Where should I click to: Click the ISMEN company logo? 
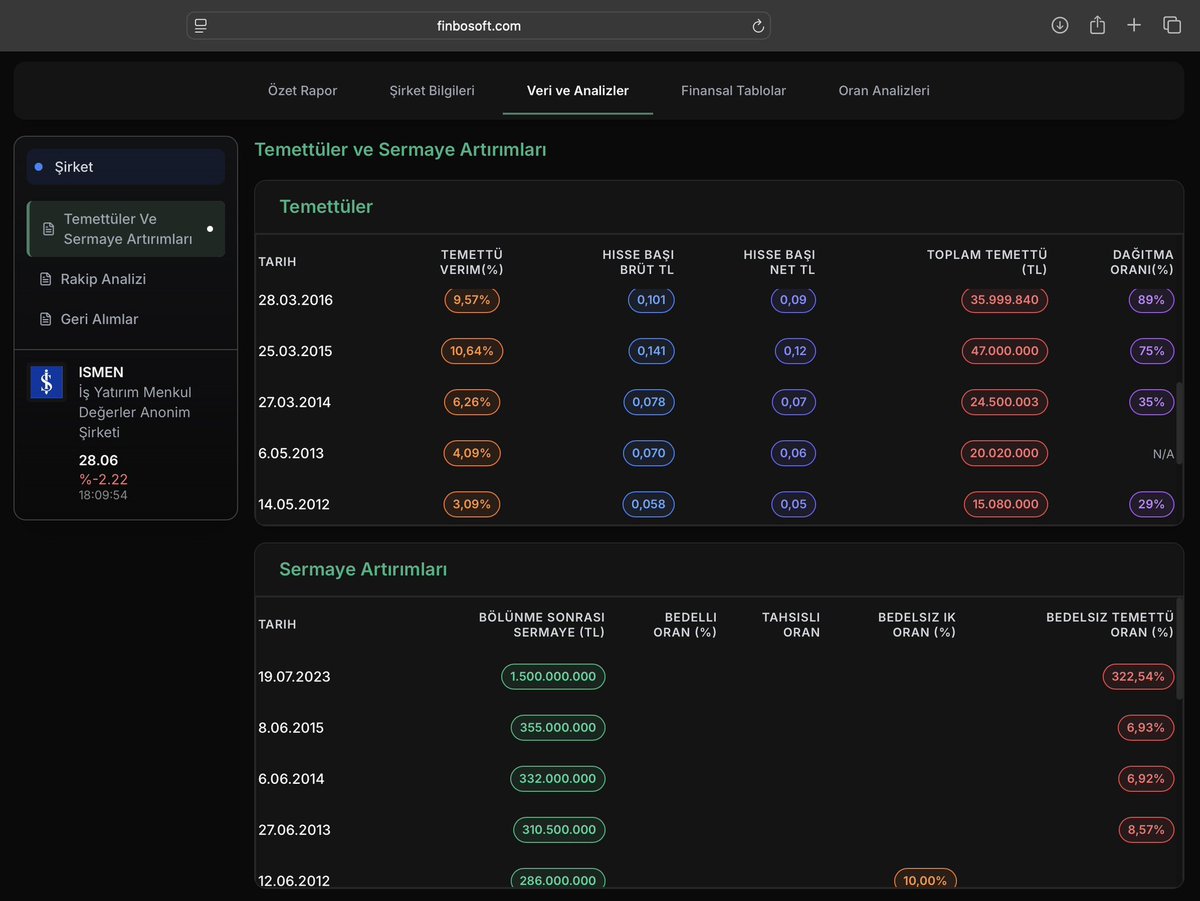46,382
